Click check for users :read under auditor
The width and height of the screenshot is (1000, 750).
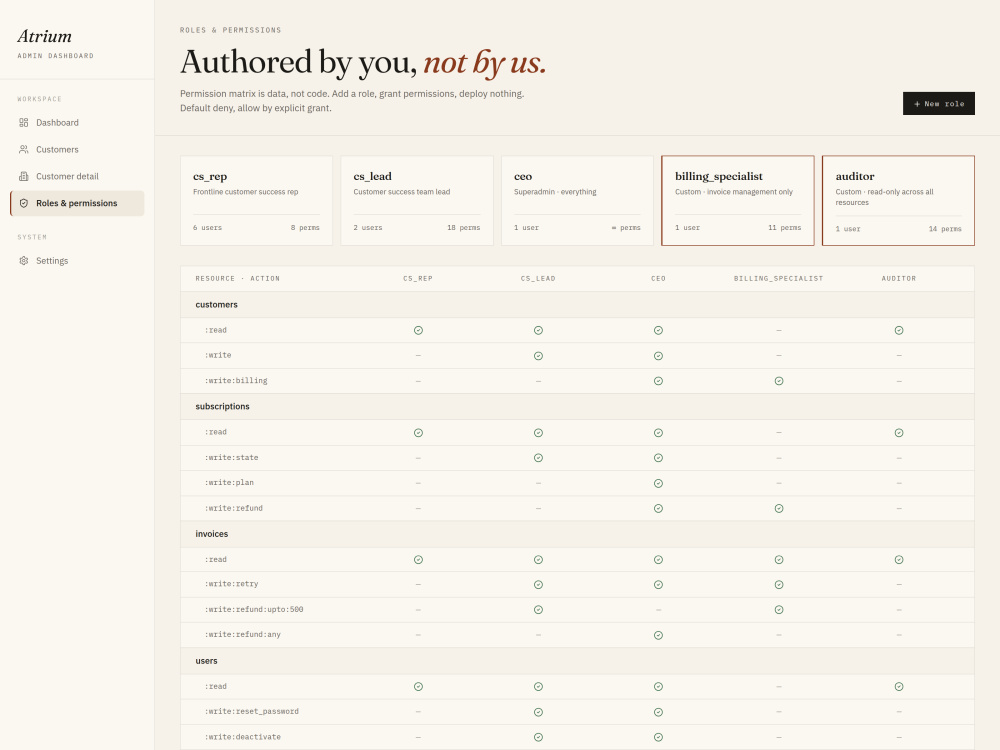click(899, 687)
